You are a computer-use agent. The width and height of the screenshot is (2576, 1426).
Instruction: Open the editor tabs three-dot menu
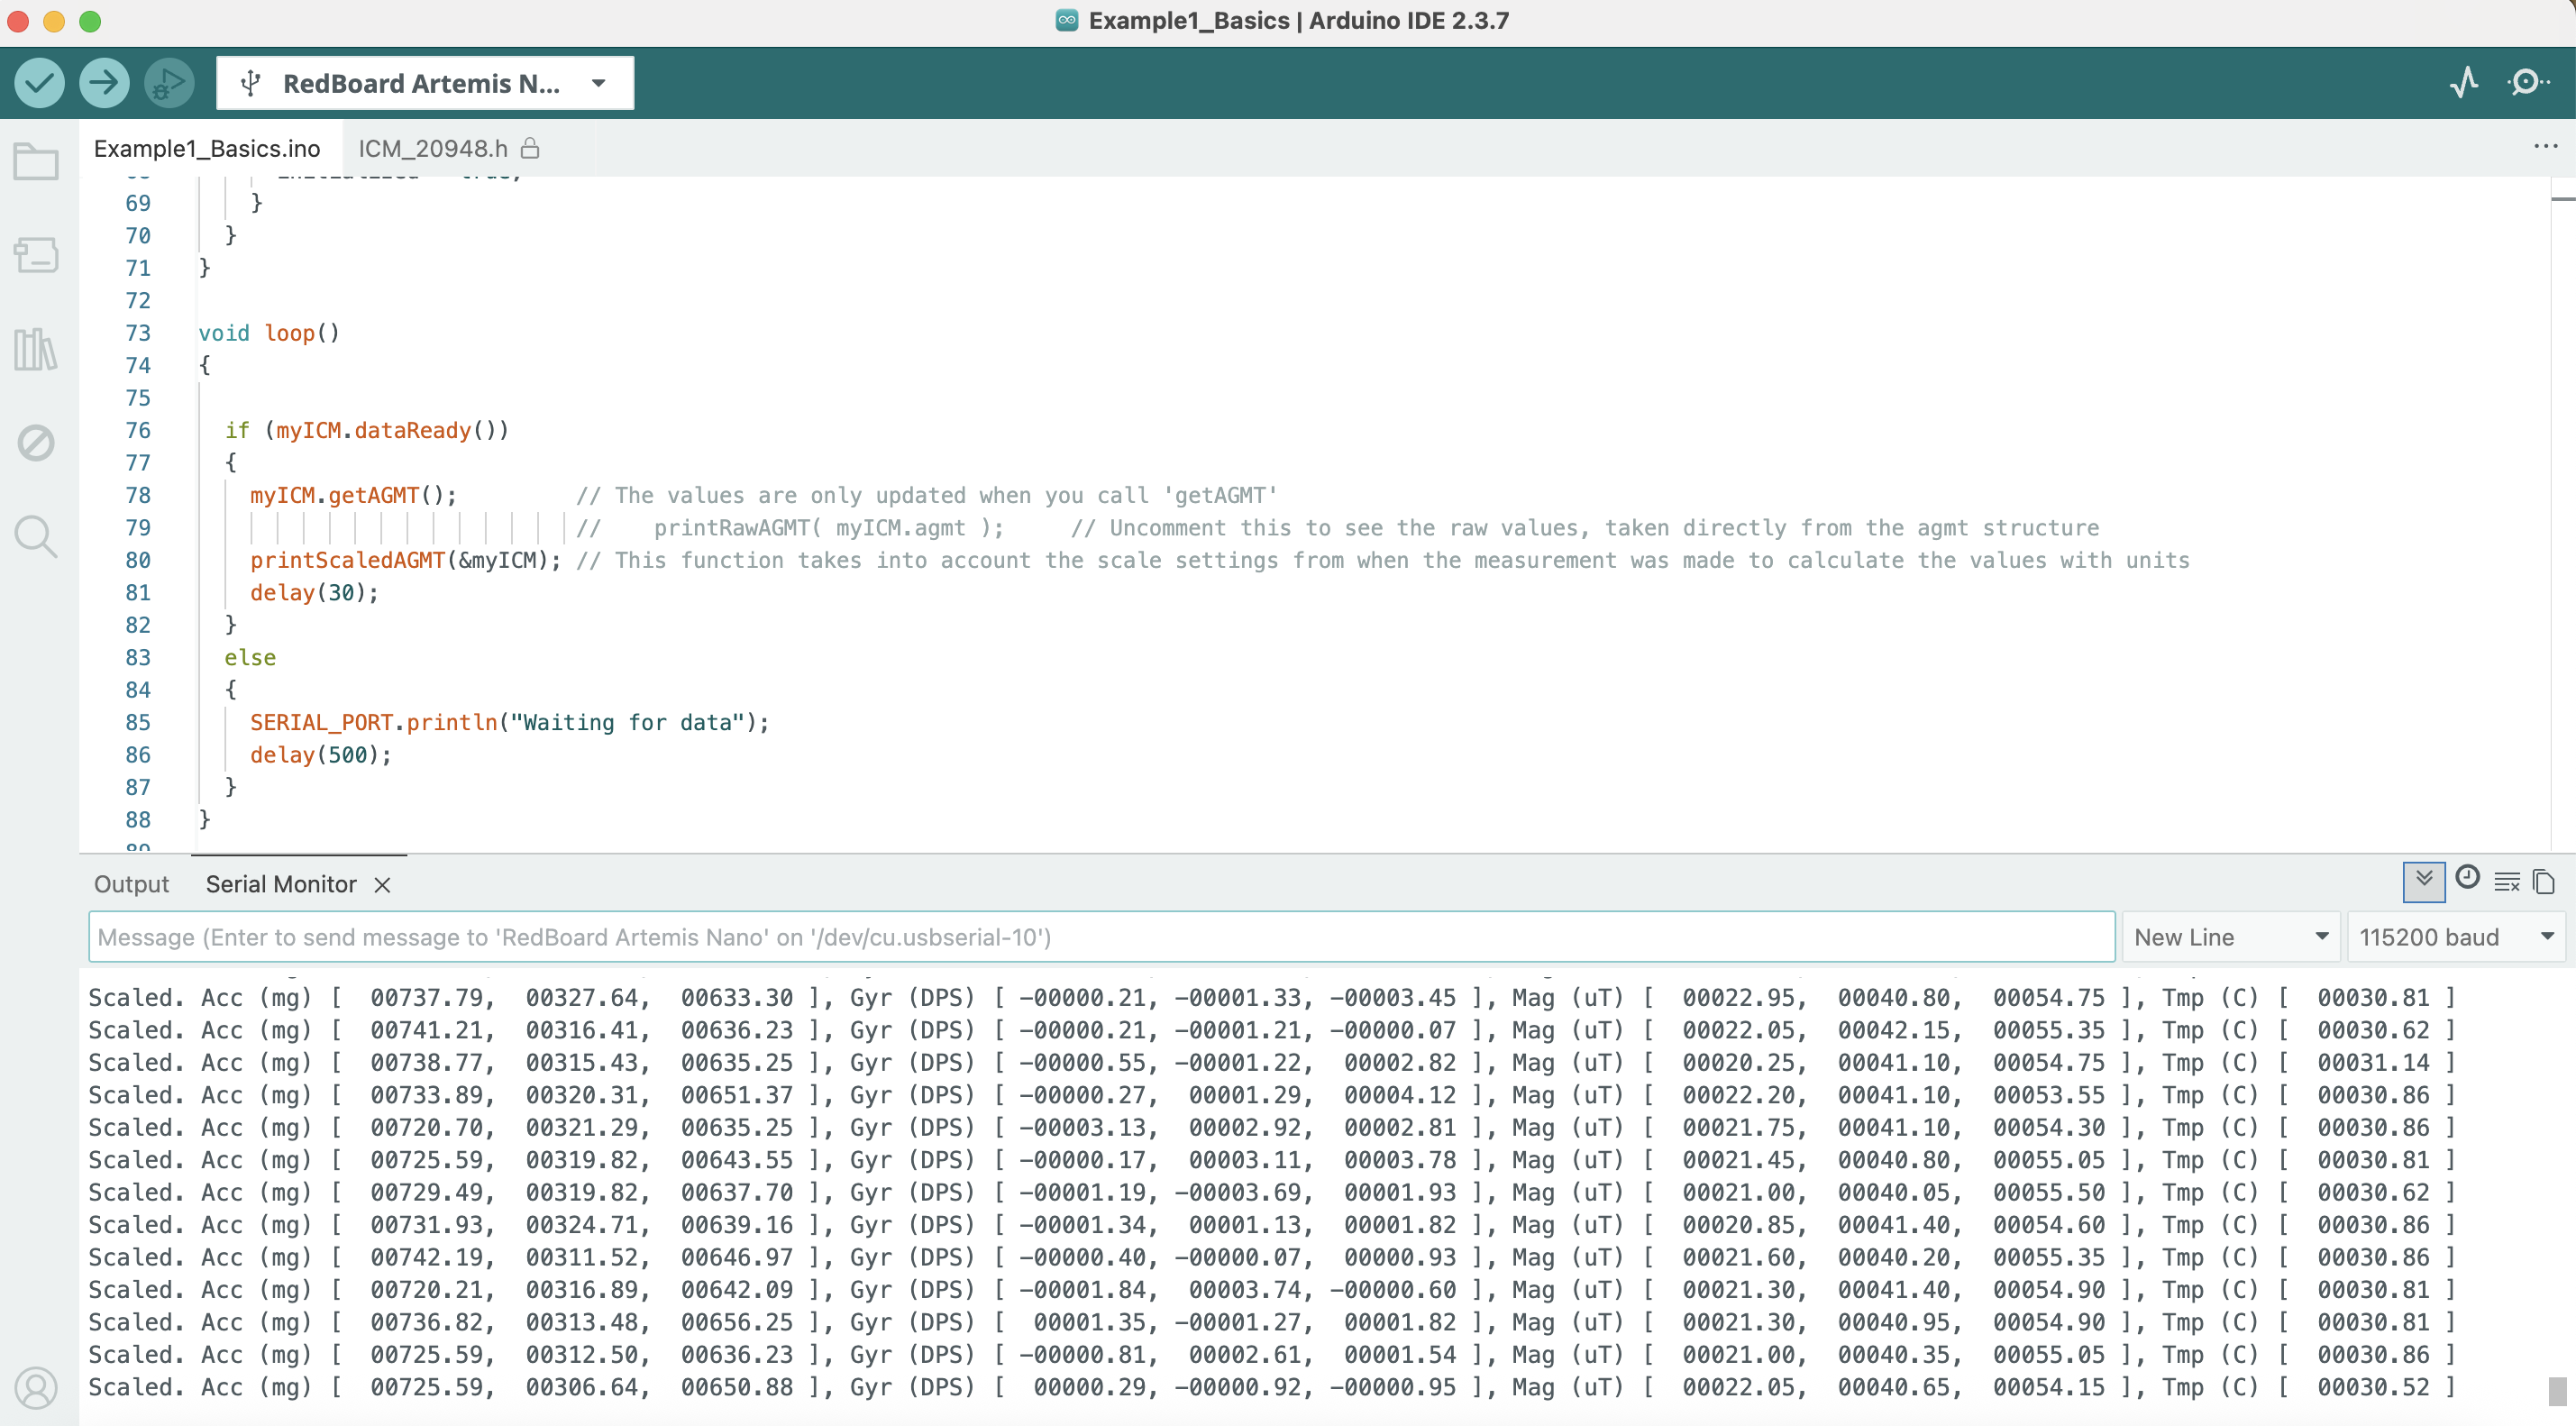point(2545,147)
